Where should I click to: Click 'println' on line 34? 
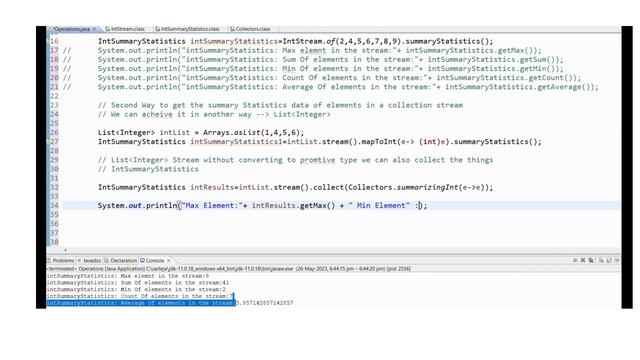(161, 206)
